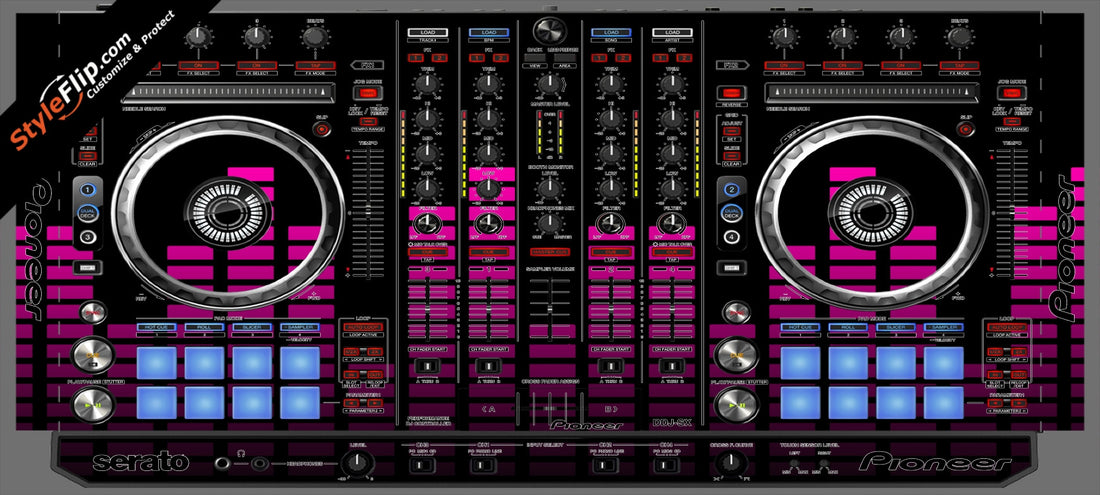The image size is (1100, 495).
Task: Click the Censor/Reverse button on right deck
Action: [732, 93]
